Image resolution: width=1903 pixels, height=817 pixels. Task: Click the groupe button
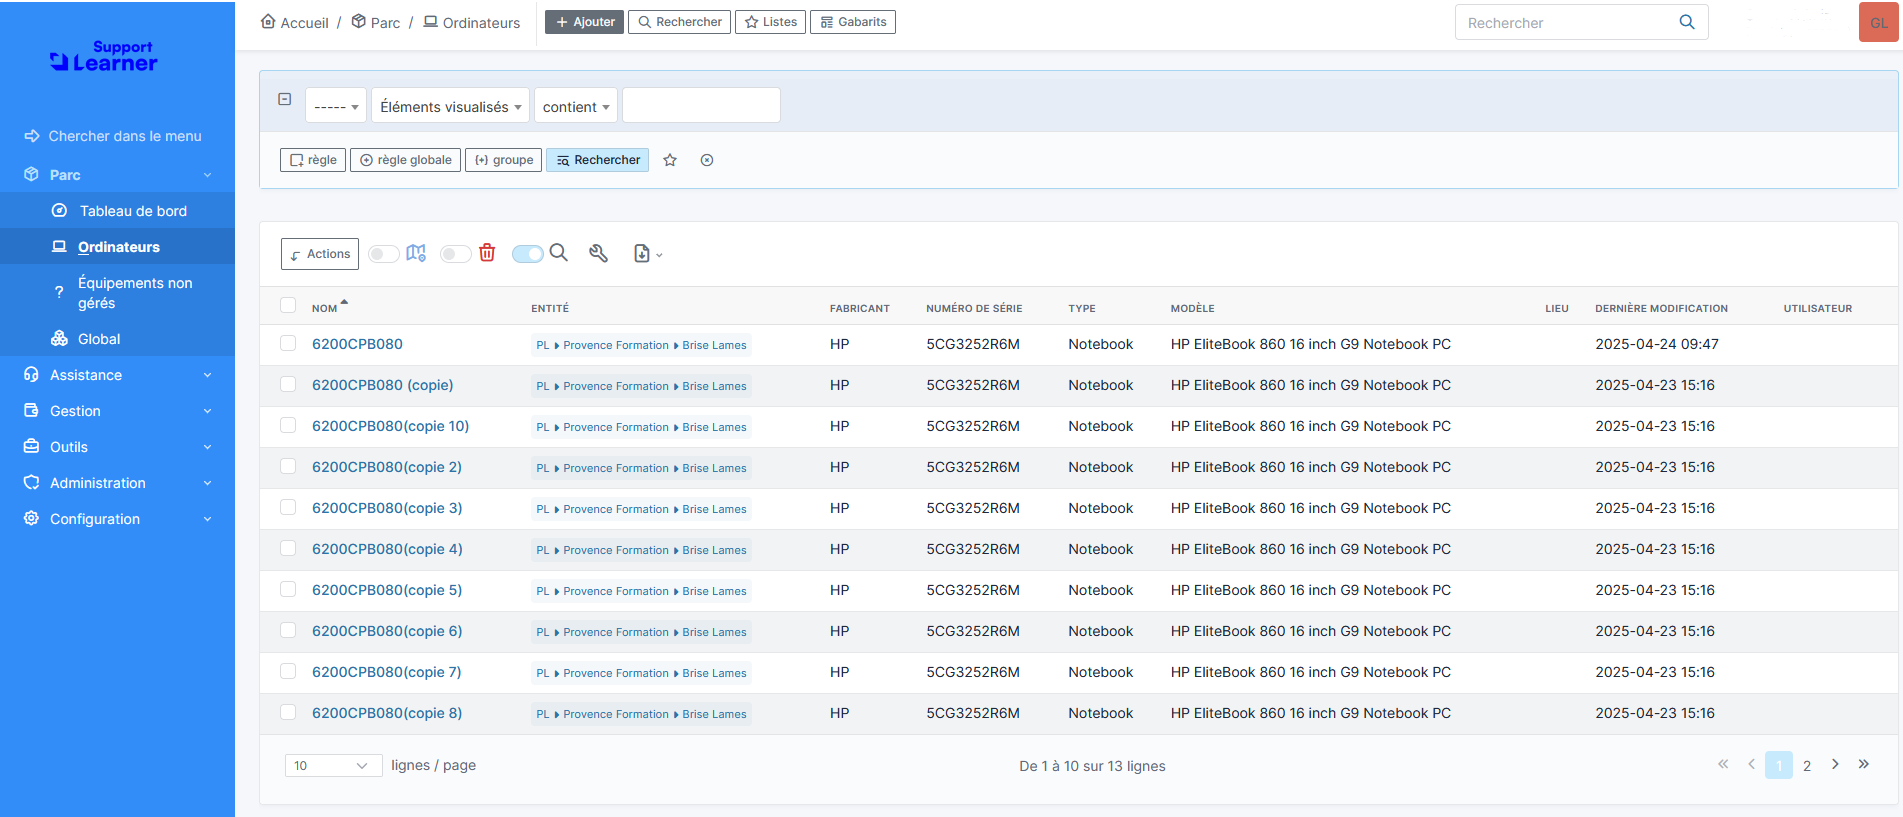point(503,160)
